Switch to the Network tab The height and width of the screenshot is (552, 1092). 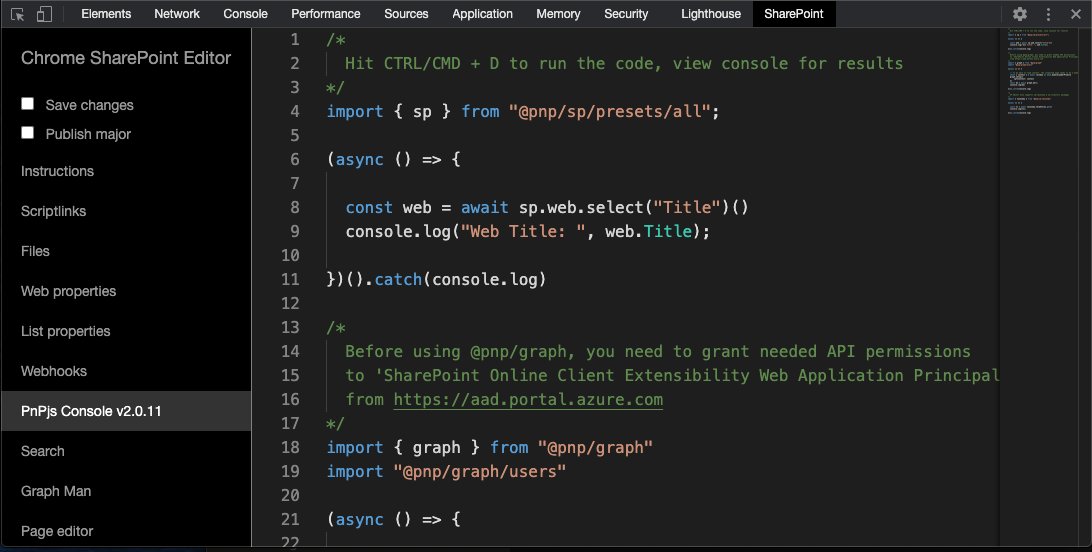pyautogui.click(x=177, y=14)
